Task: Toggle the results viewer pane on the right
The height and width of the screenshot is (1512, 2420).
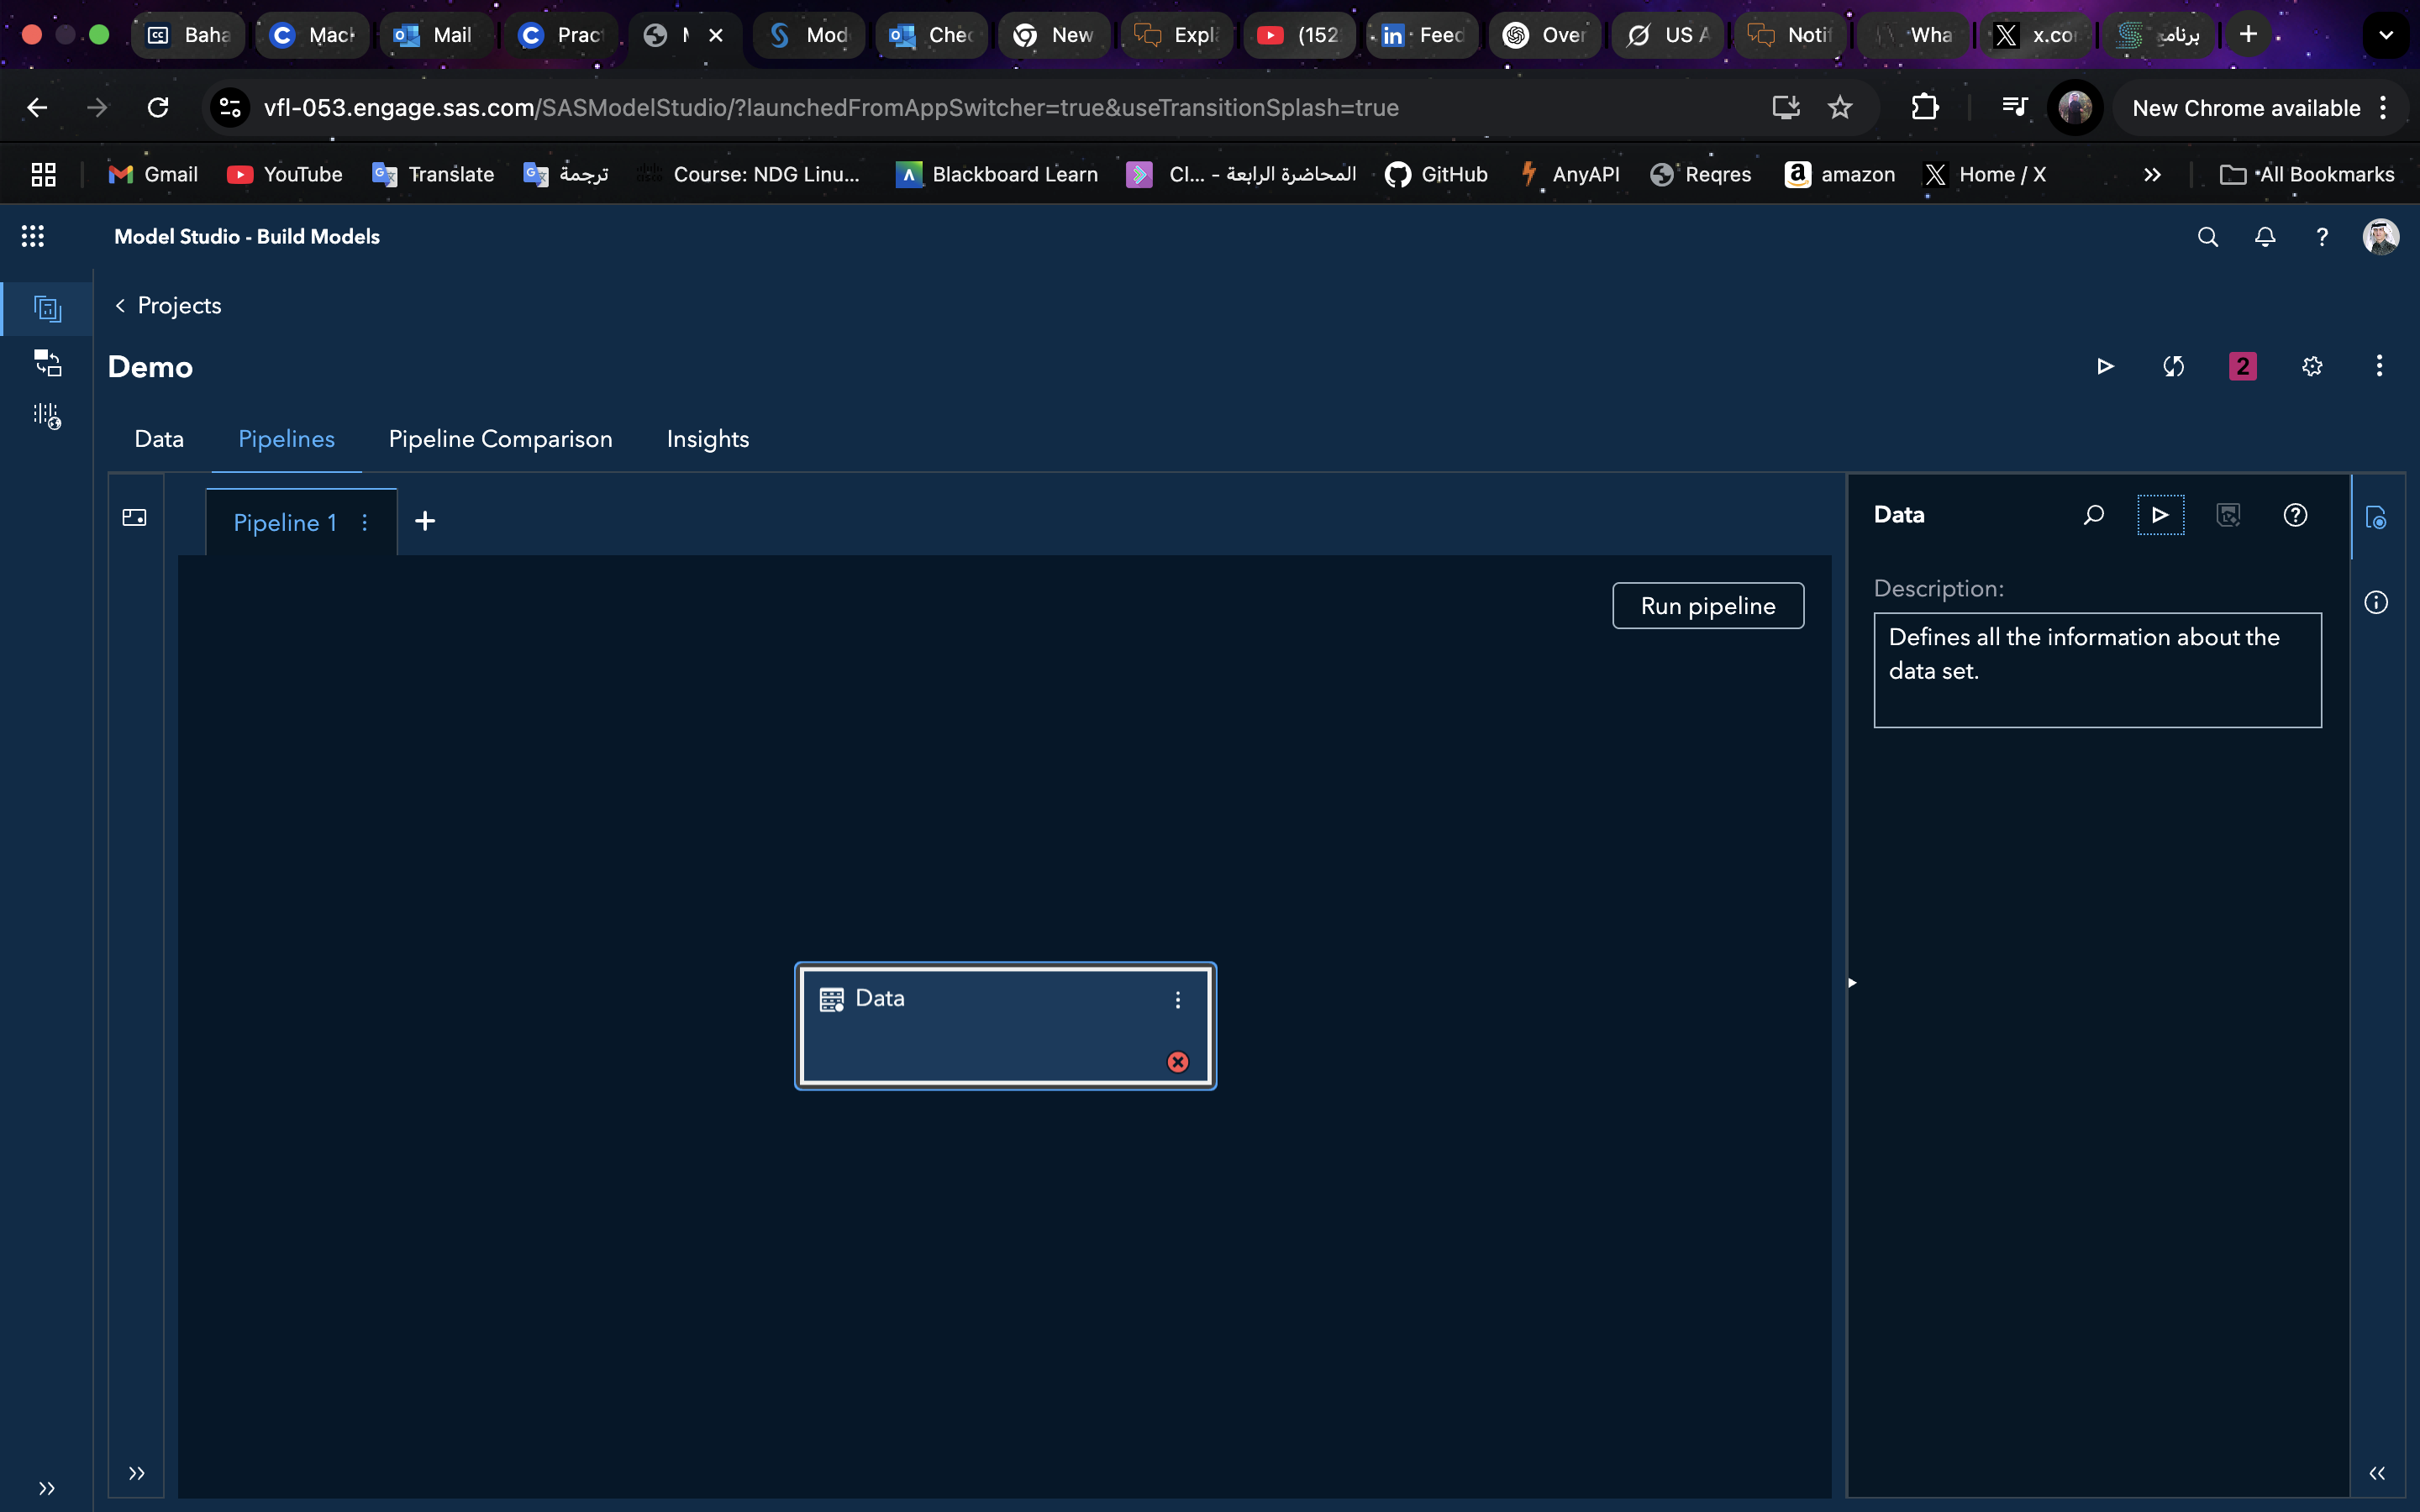Action: [x=2376, y=517]
